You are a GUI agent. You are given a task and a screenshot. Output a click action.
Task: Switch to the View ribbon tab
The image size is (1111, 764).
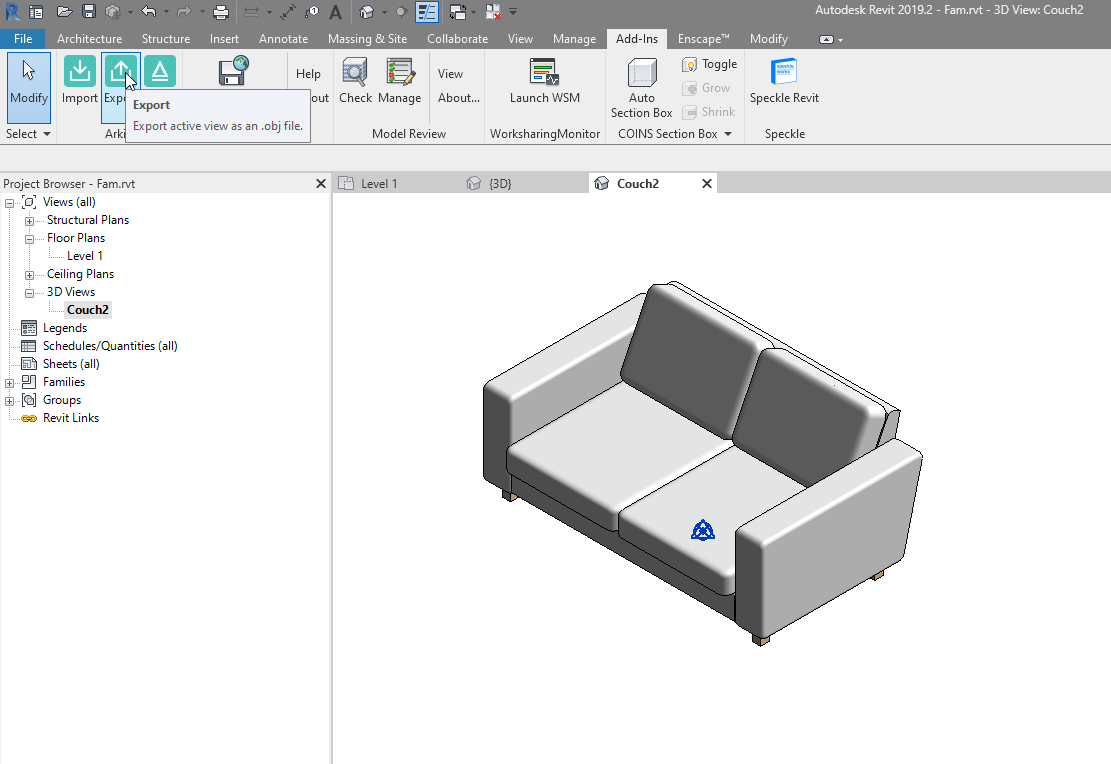(520, 39)
